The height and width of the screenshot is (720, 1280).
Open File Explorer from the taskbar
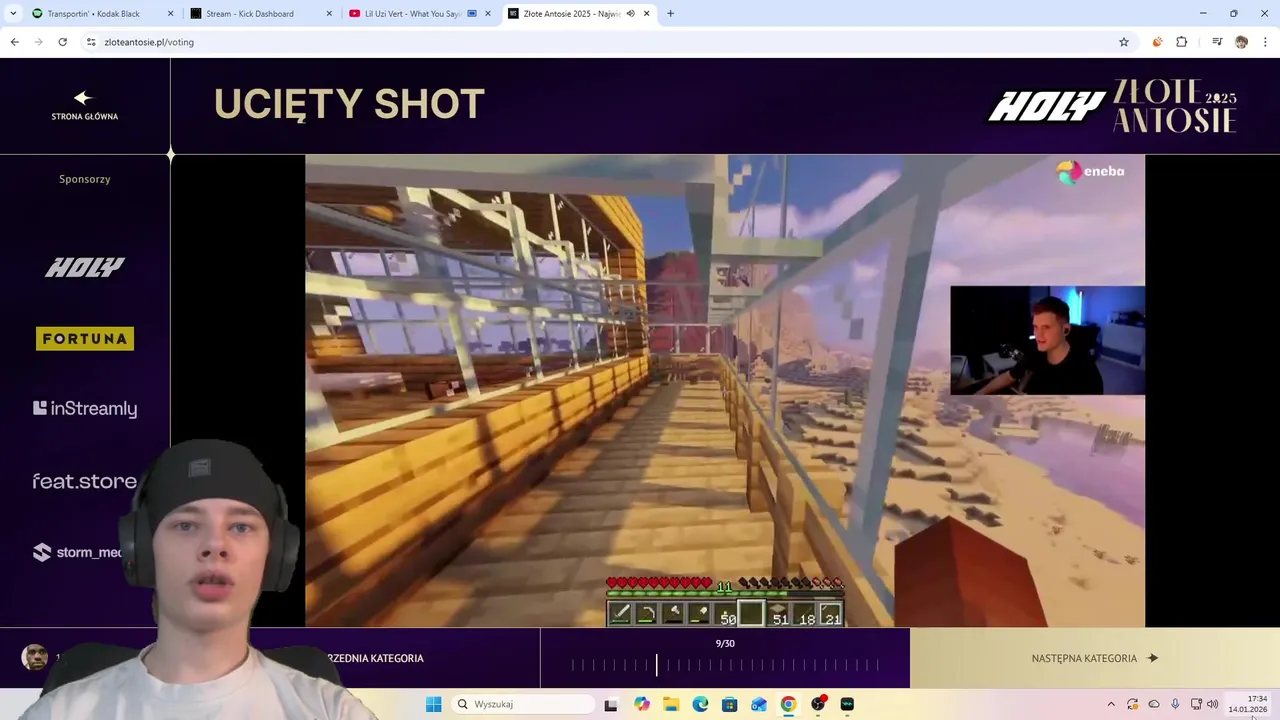coord(671,704)
